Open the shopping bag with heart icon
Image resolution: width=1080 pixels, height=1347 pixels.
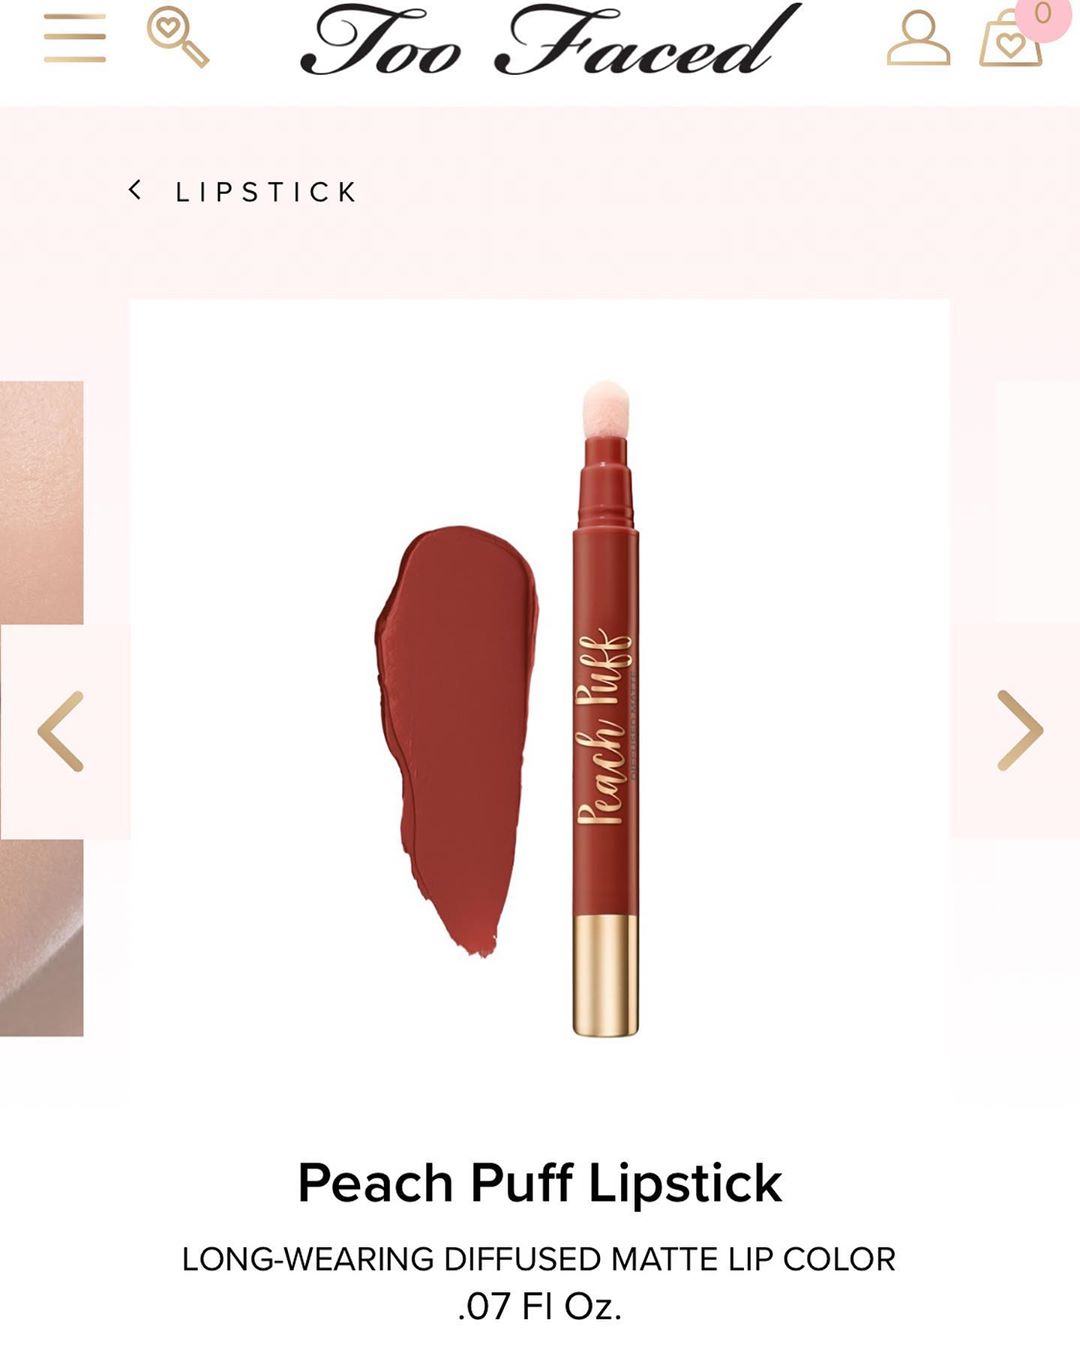pos(1010,42)
